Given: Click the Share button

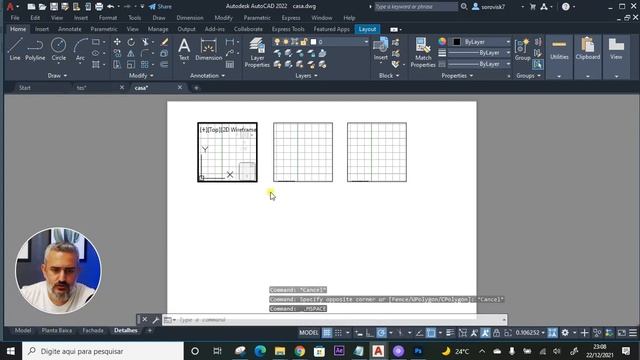Looking at the screenshot, I should (x=160, y=7).
